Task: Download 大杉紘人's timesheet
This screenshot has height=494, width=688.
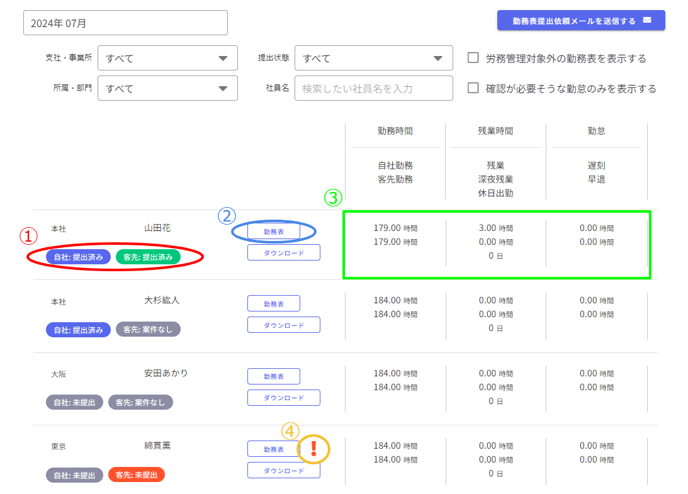Action: point(283,325)
